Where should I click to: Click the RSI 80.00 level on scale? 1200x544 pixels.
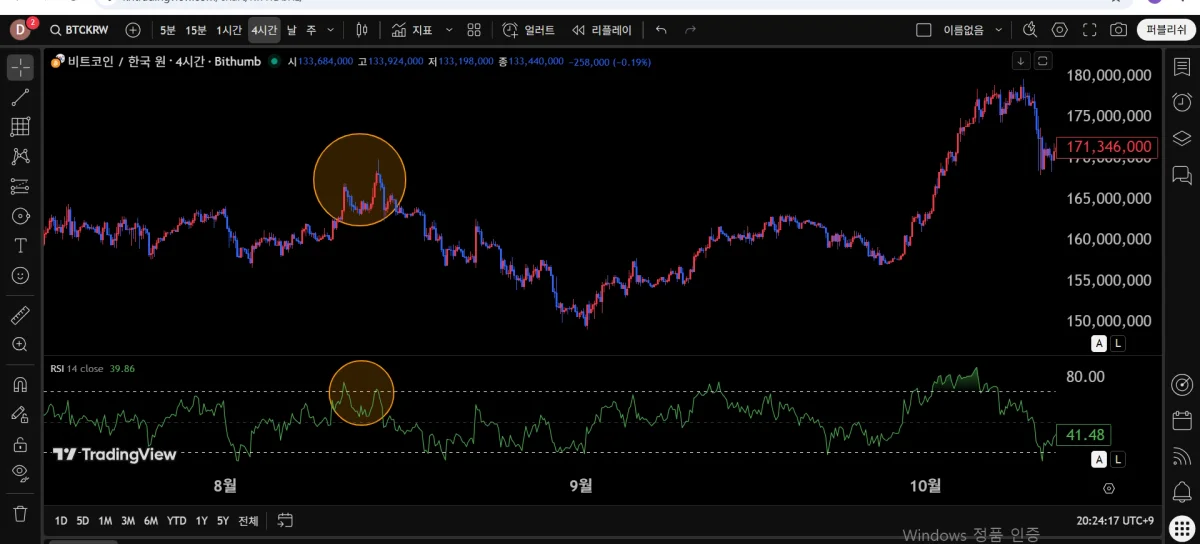click(1085, 376)
